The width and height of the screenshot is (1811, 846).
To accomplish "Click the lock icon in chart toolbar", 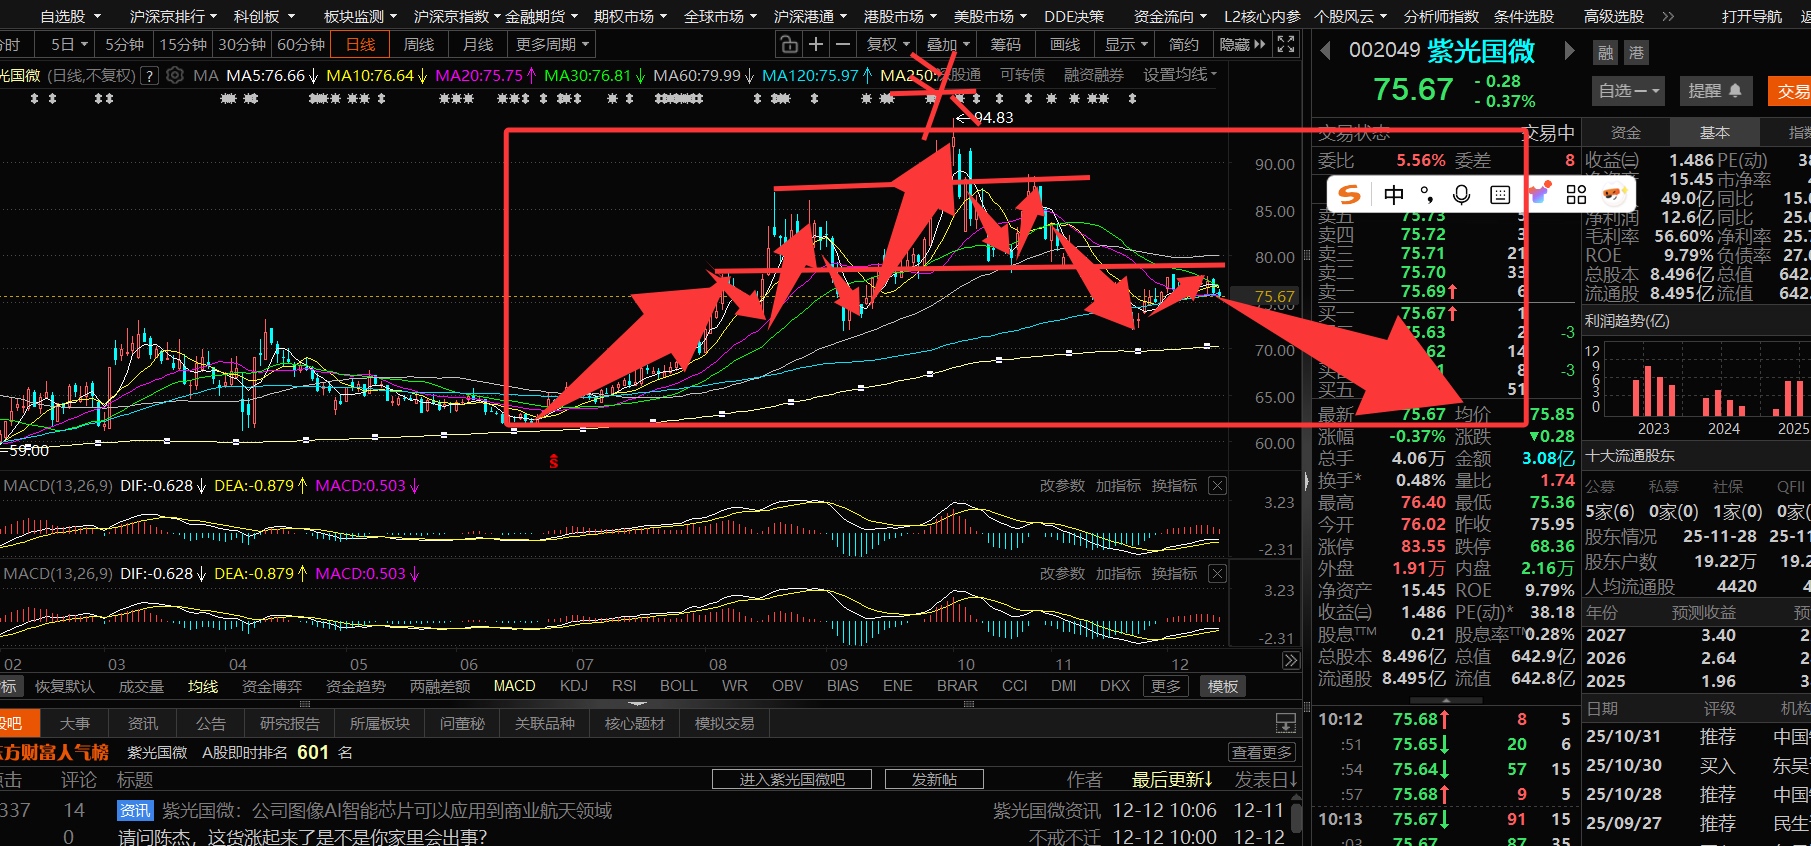I will coord(789,44).
